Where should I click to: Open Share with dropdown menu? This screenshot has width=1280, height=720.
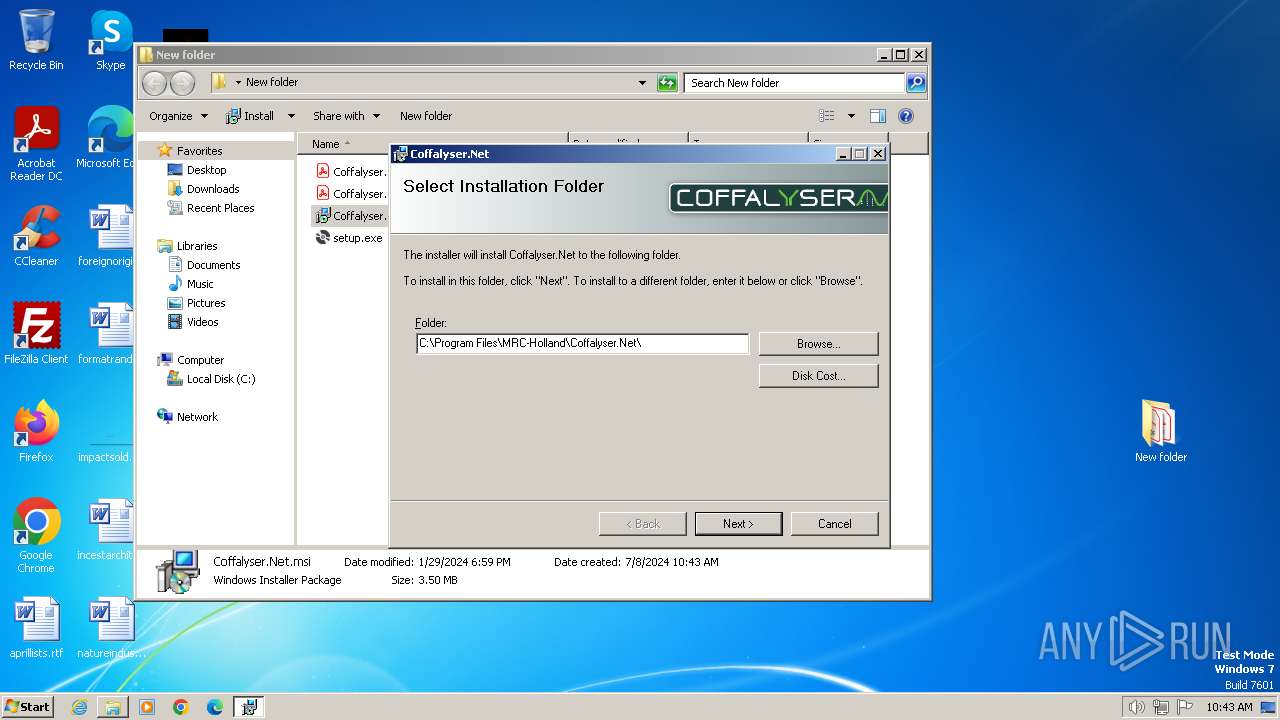346,116
